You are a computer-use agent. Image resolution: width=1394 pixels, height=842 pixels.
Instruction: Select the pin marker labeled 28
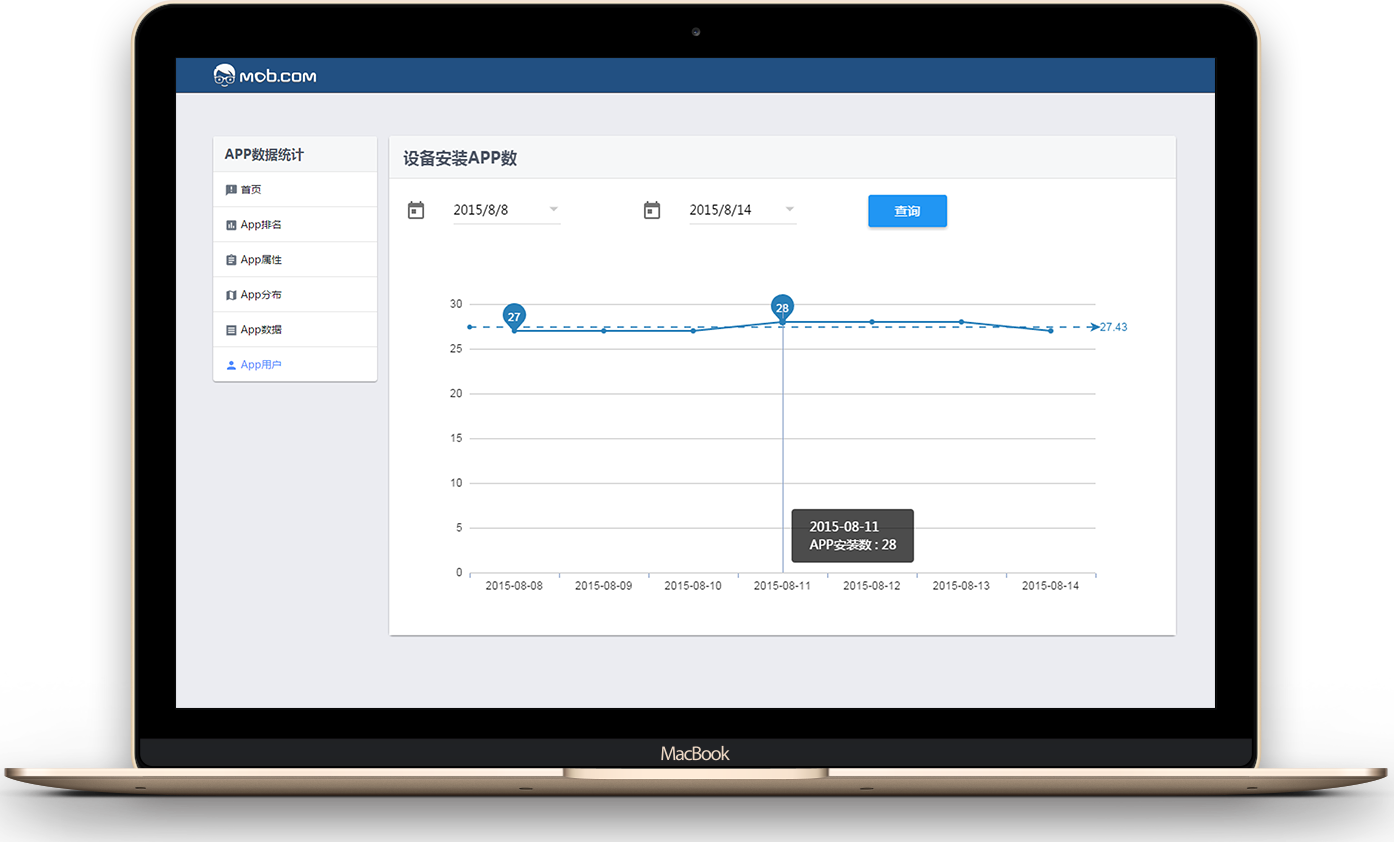point(782,307)
